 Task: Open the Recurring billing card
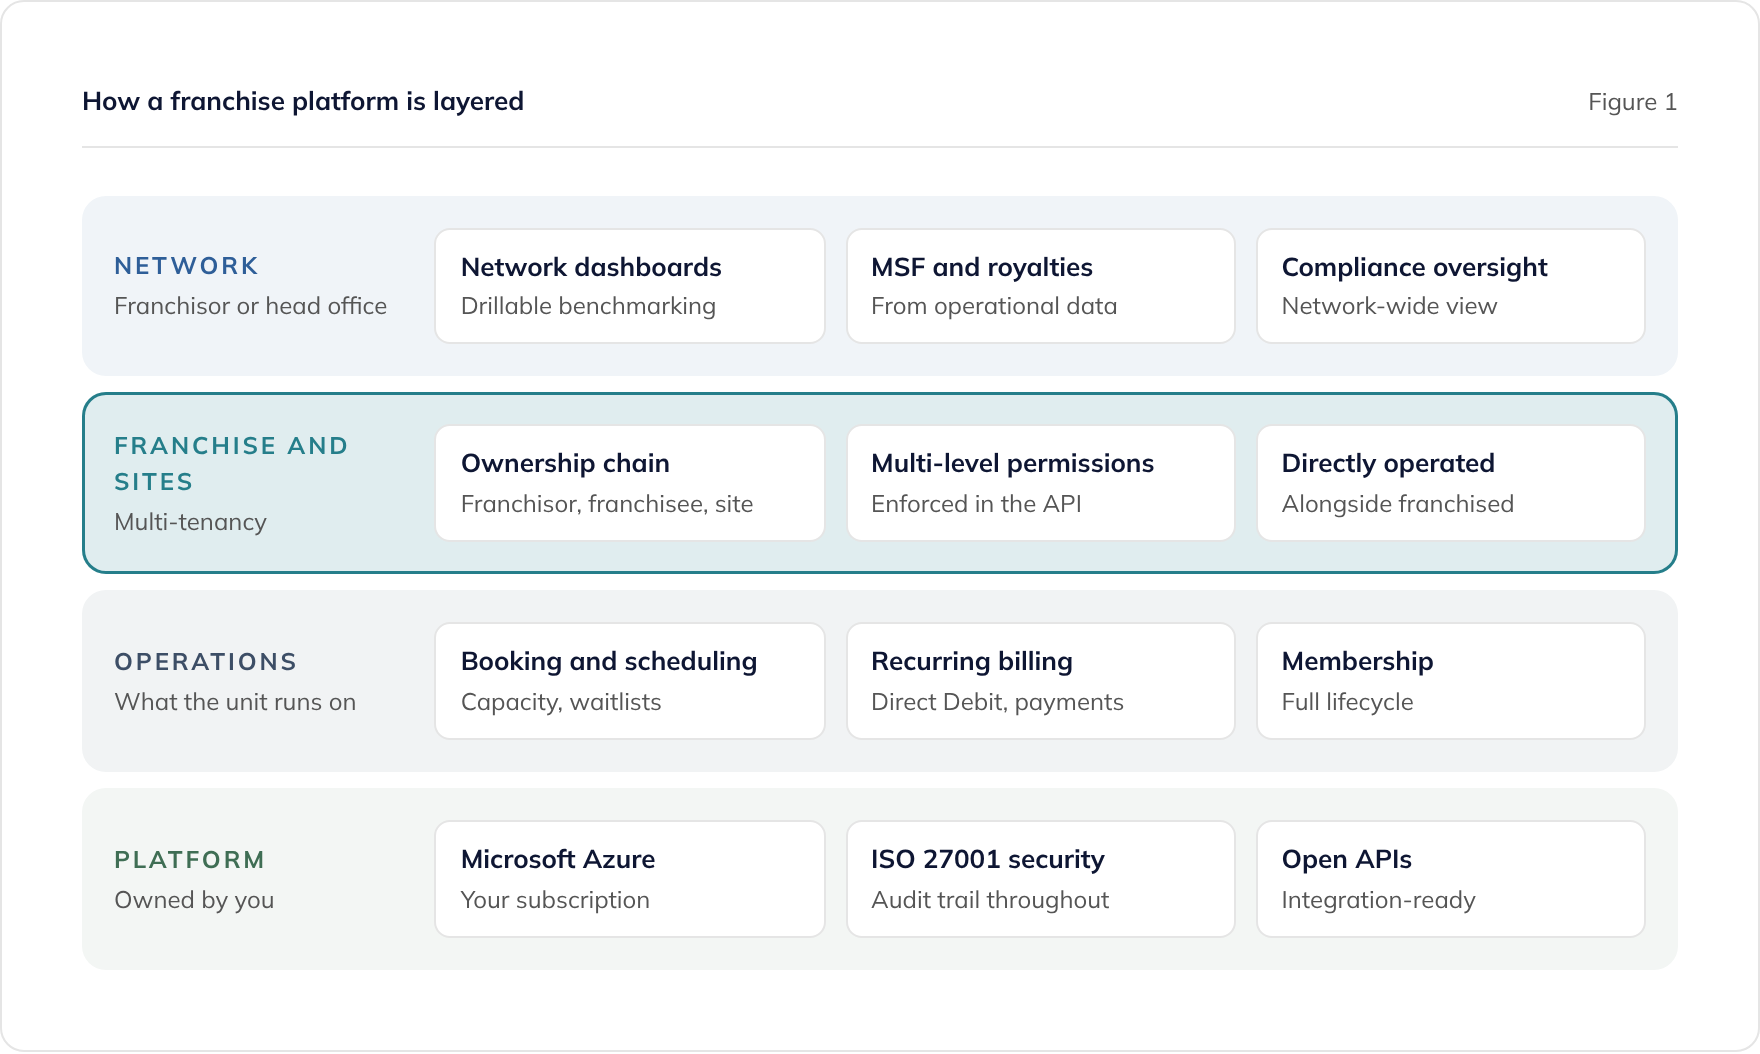pyautogui.click(x=1041, y=681)
